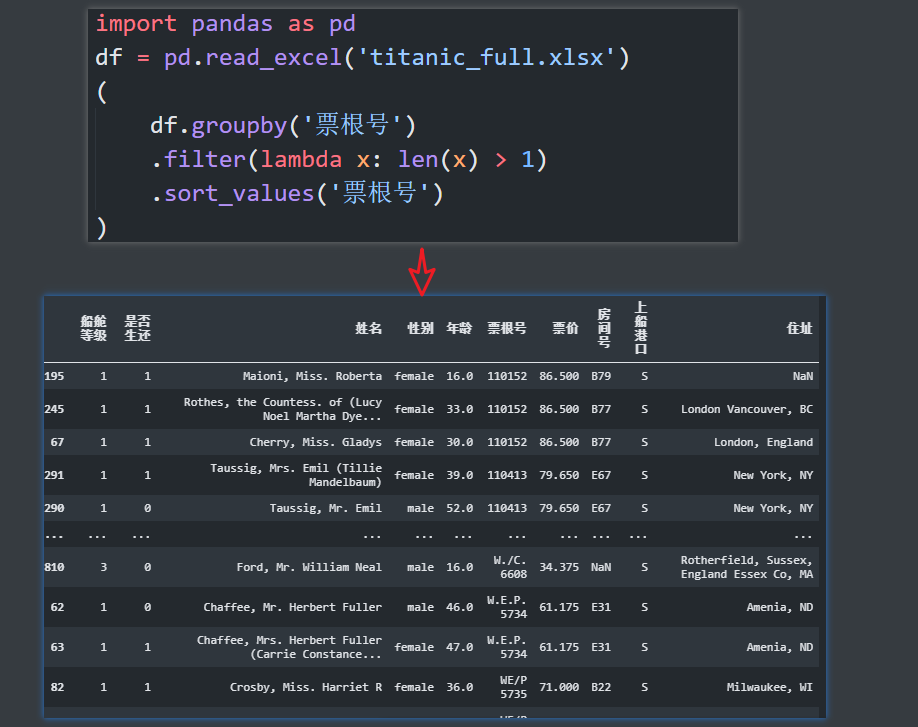Click the 票价 column header
The image size is (918, 727).
[x=565, y=328]
